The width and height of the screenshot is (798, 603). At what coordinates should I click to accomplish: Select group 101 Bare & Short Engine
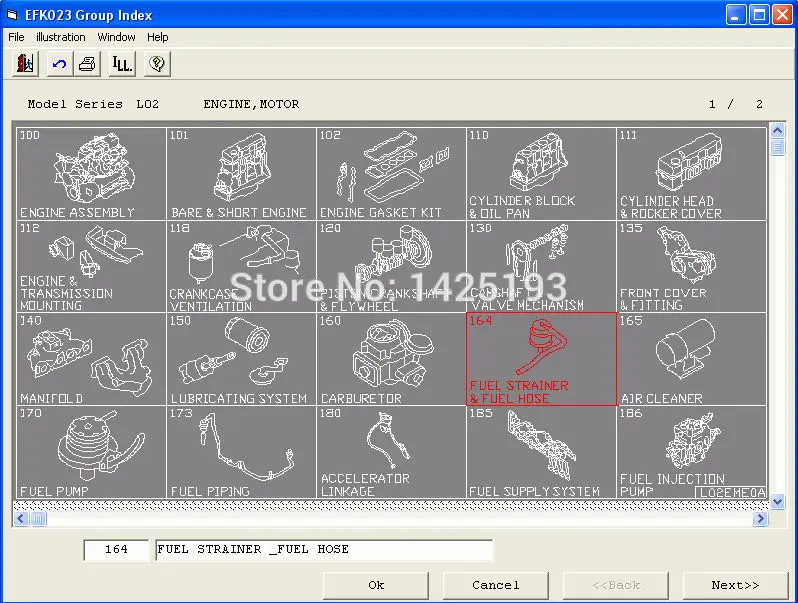pos(241,174)
